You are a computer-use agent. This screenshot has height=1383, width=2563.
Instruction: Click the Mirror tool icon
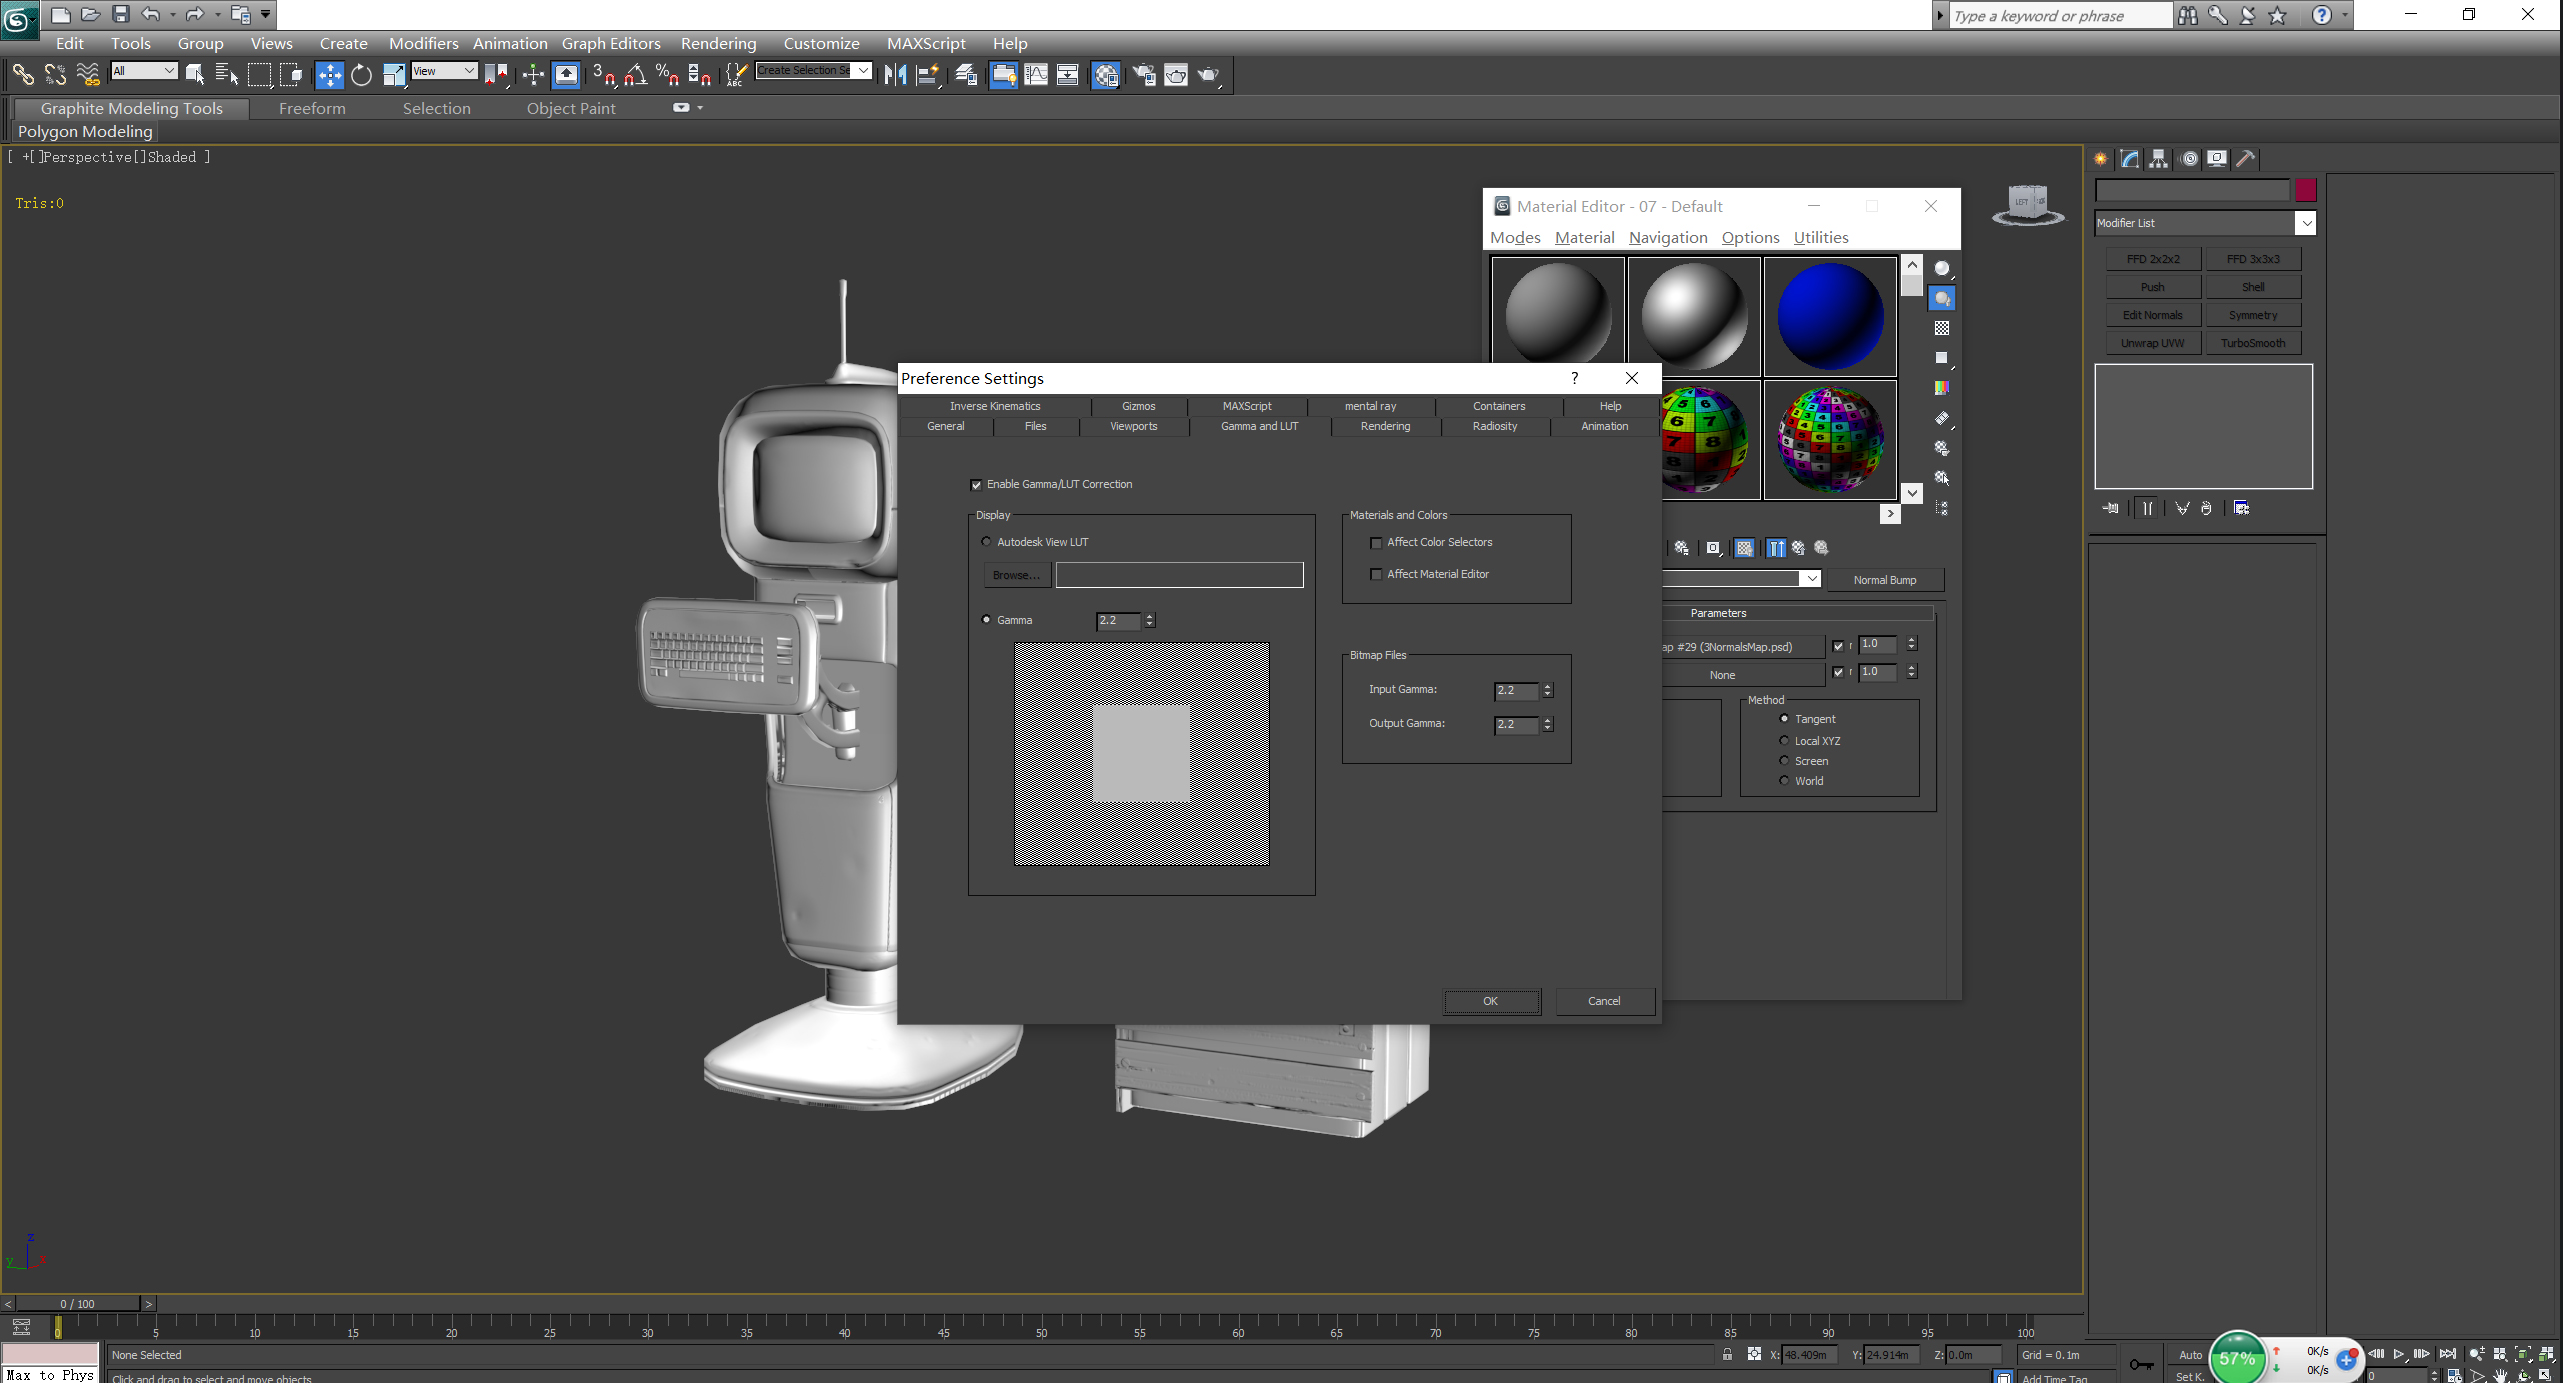(895, 75)
